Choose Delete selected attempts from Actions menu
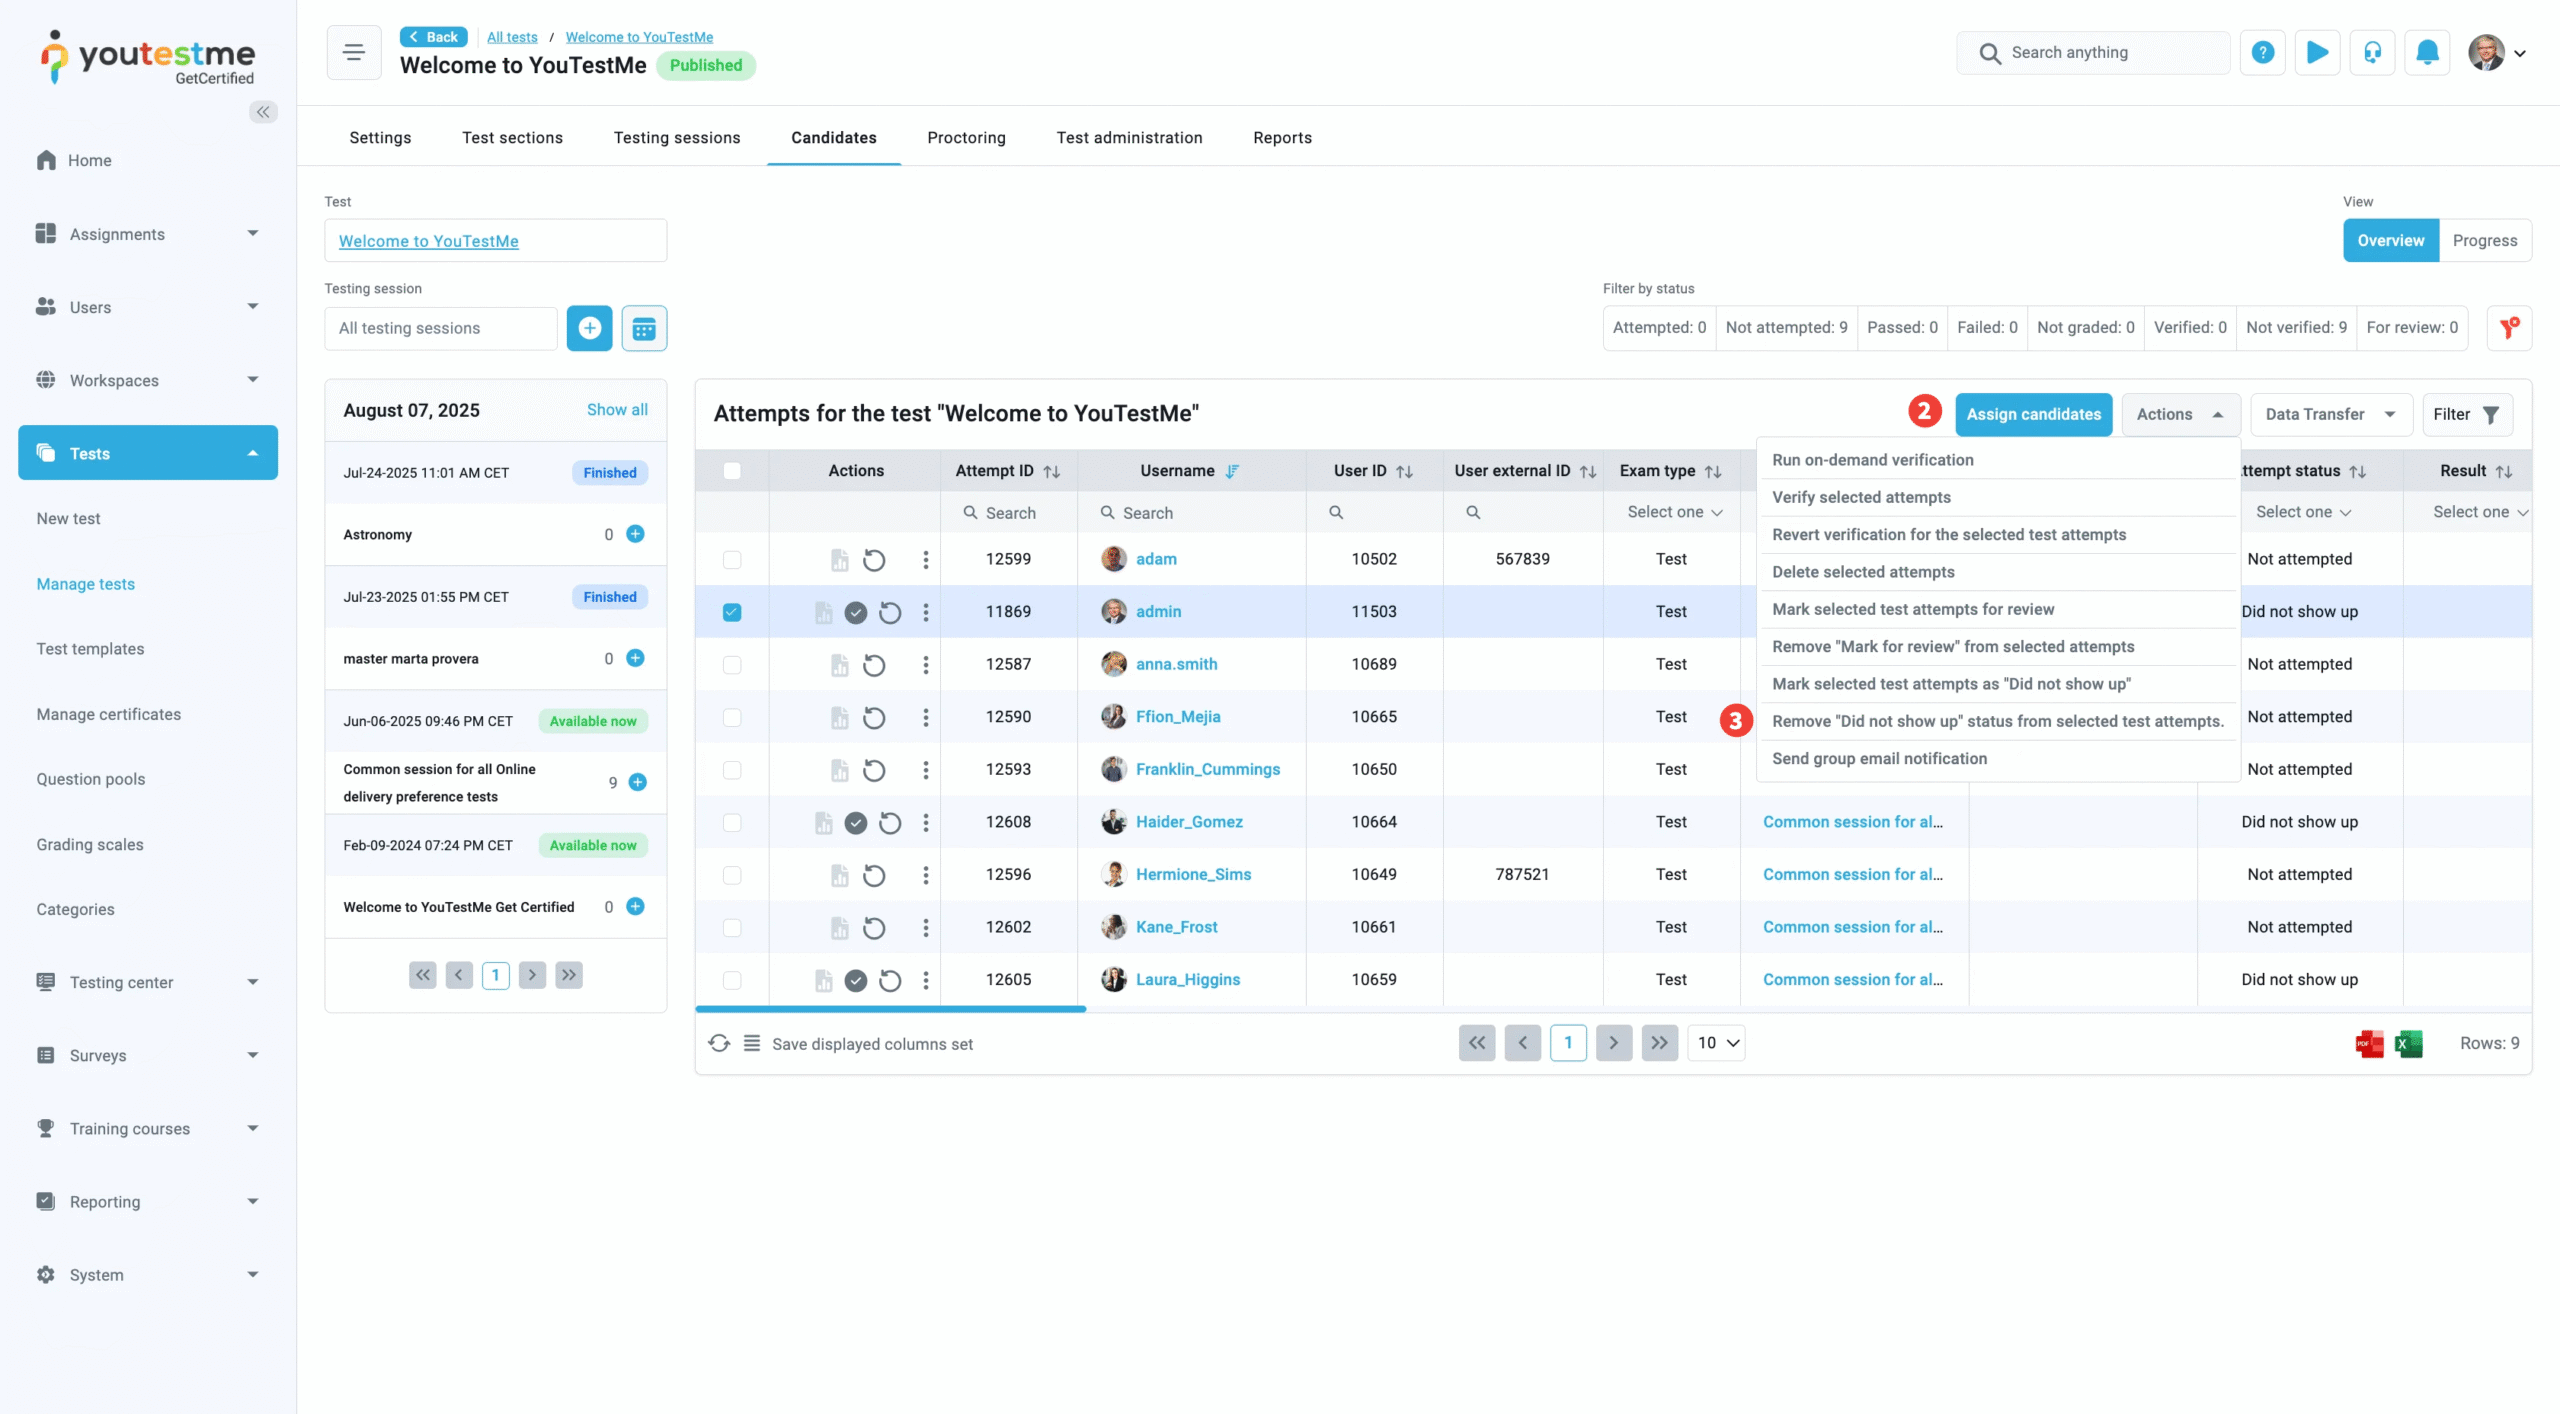 click(x=1996, y=572)
